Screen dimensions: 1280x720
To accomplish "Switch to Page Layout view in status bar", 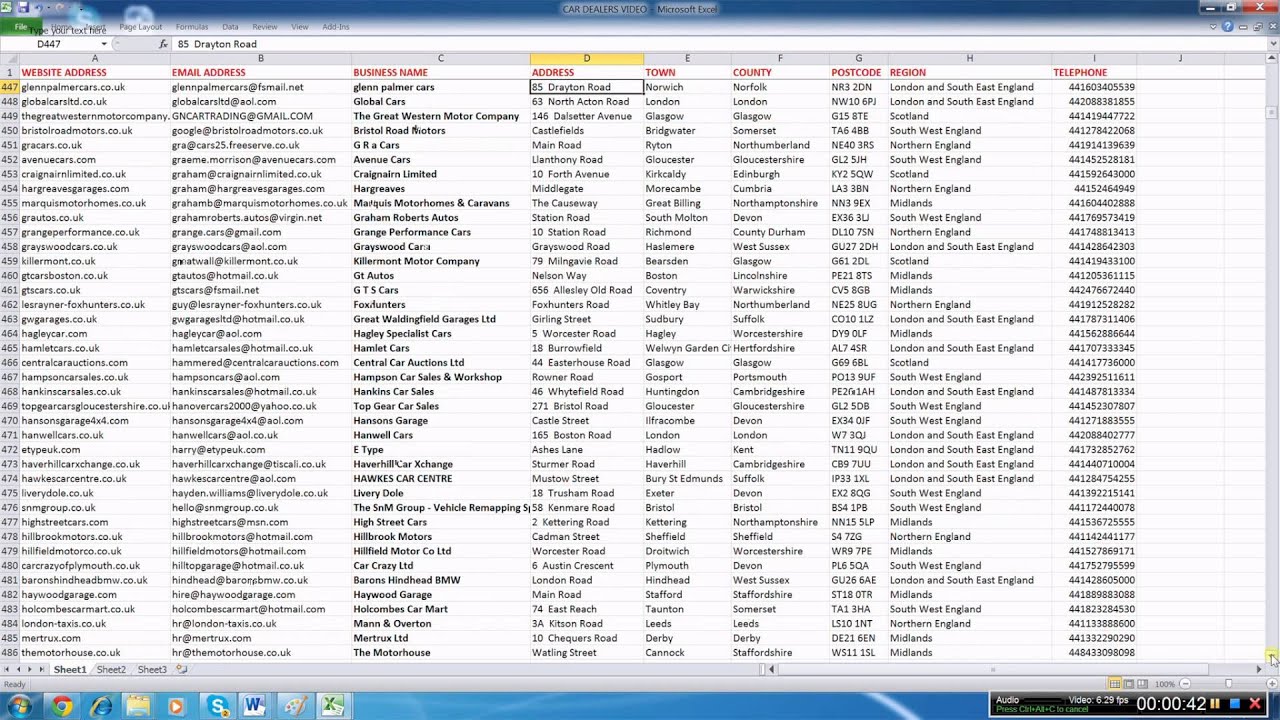I will tap(1128, 684).
